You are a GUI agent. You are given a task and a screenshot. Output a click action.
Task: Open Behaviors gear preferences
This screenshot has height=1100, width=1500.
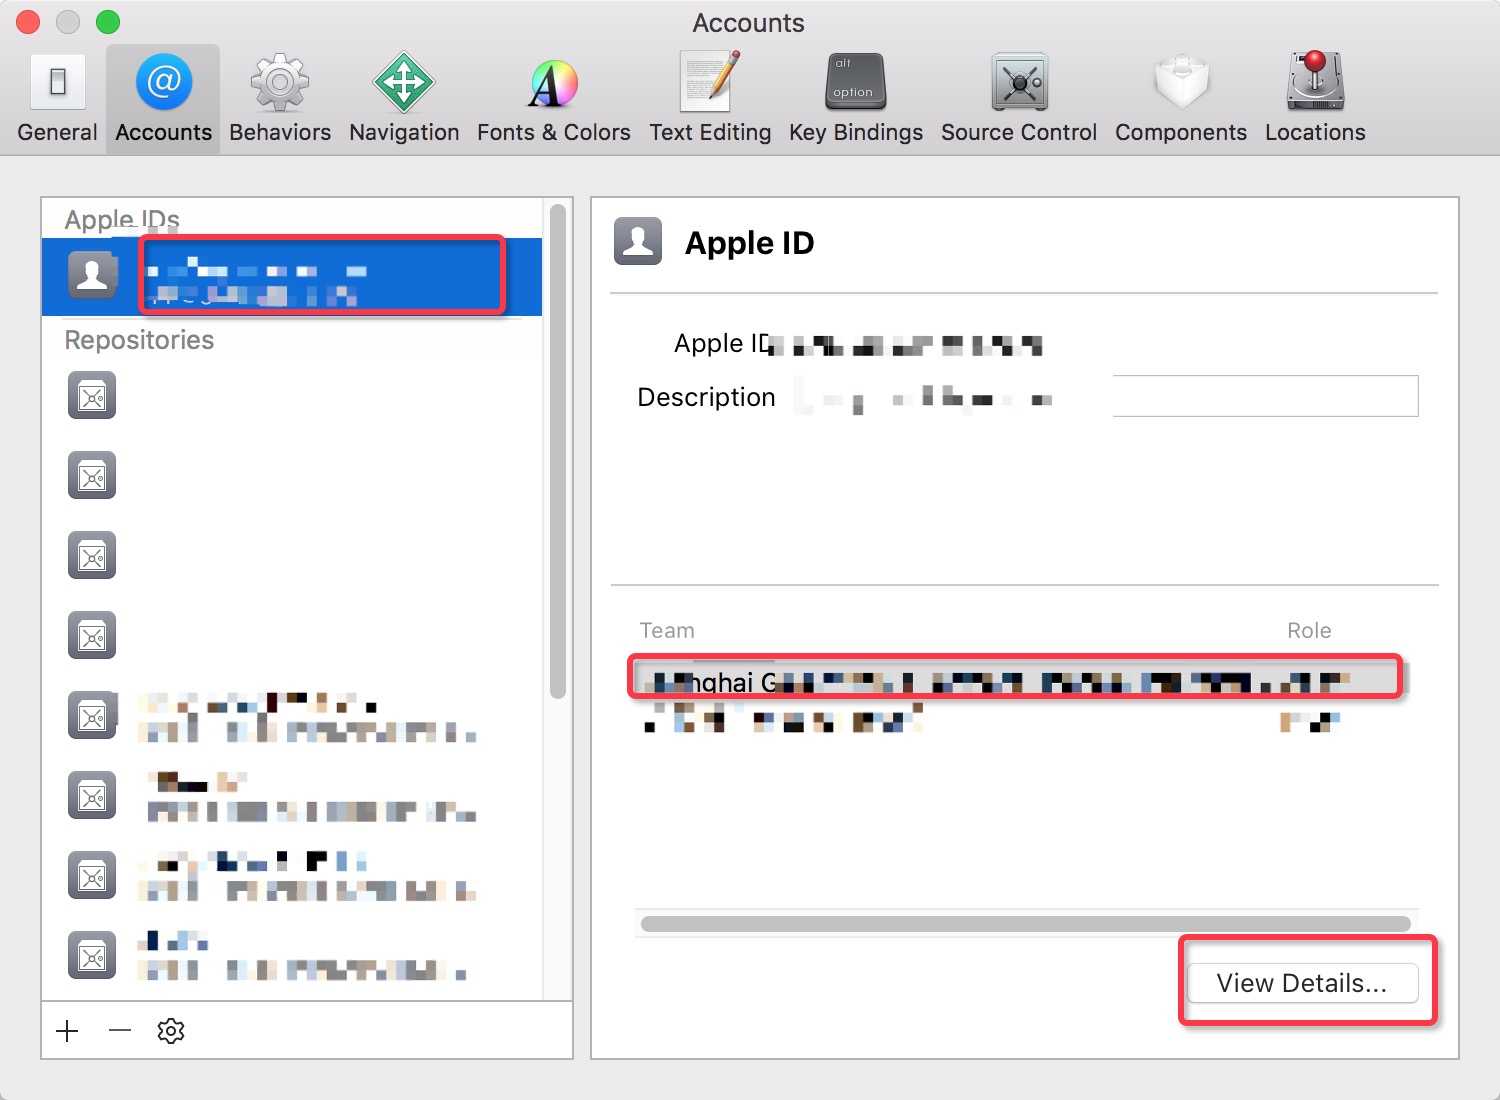tap(280, 98)
